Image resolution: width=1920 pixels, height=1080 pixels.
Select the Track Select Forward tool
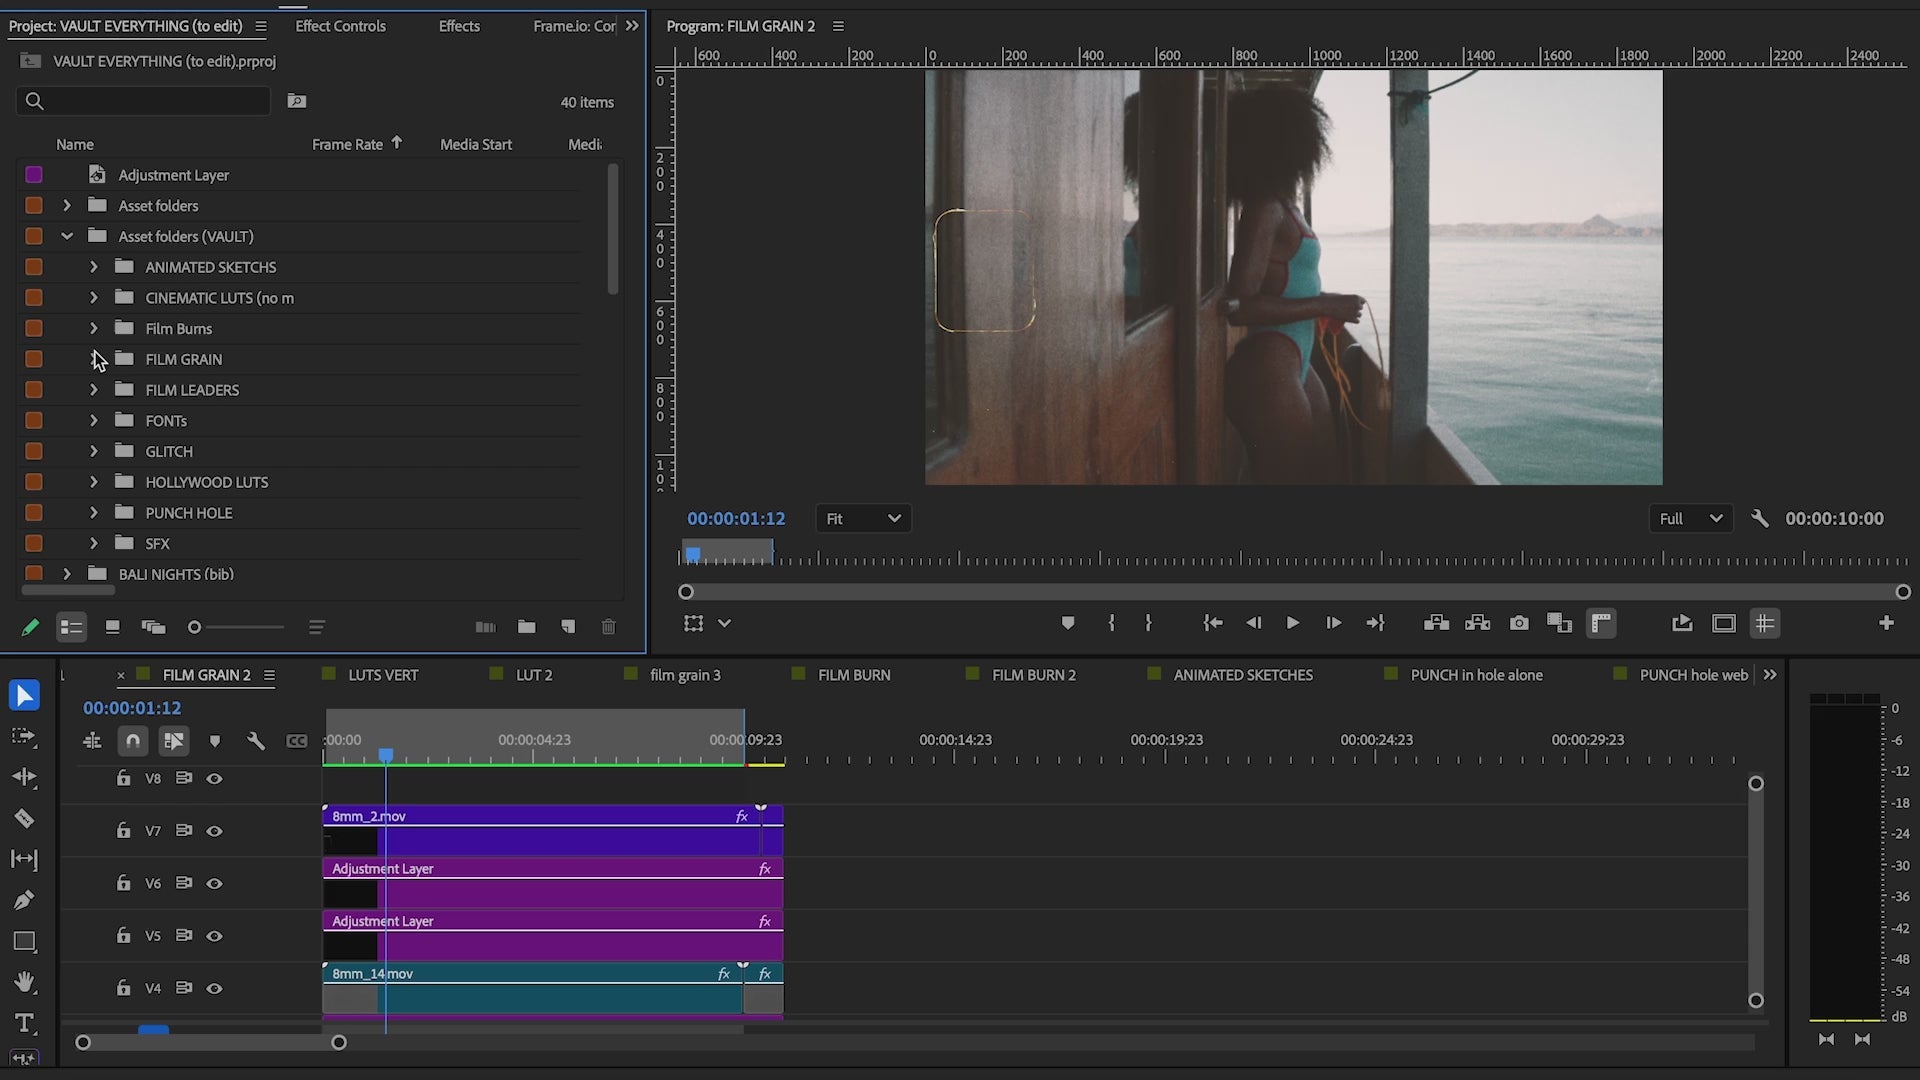24,737
